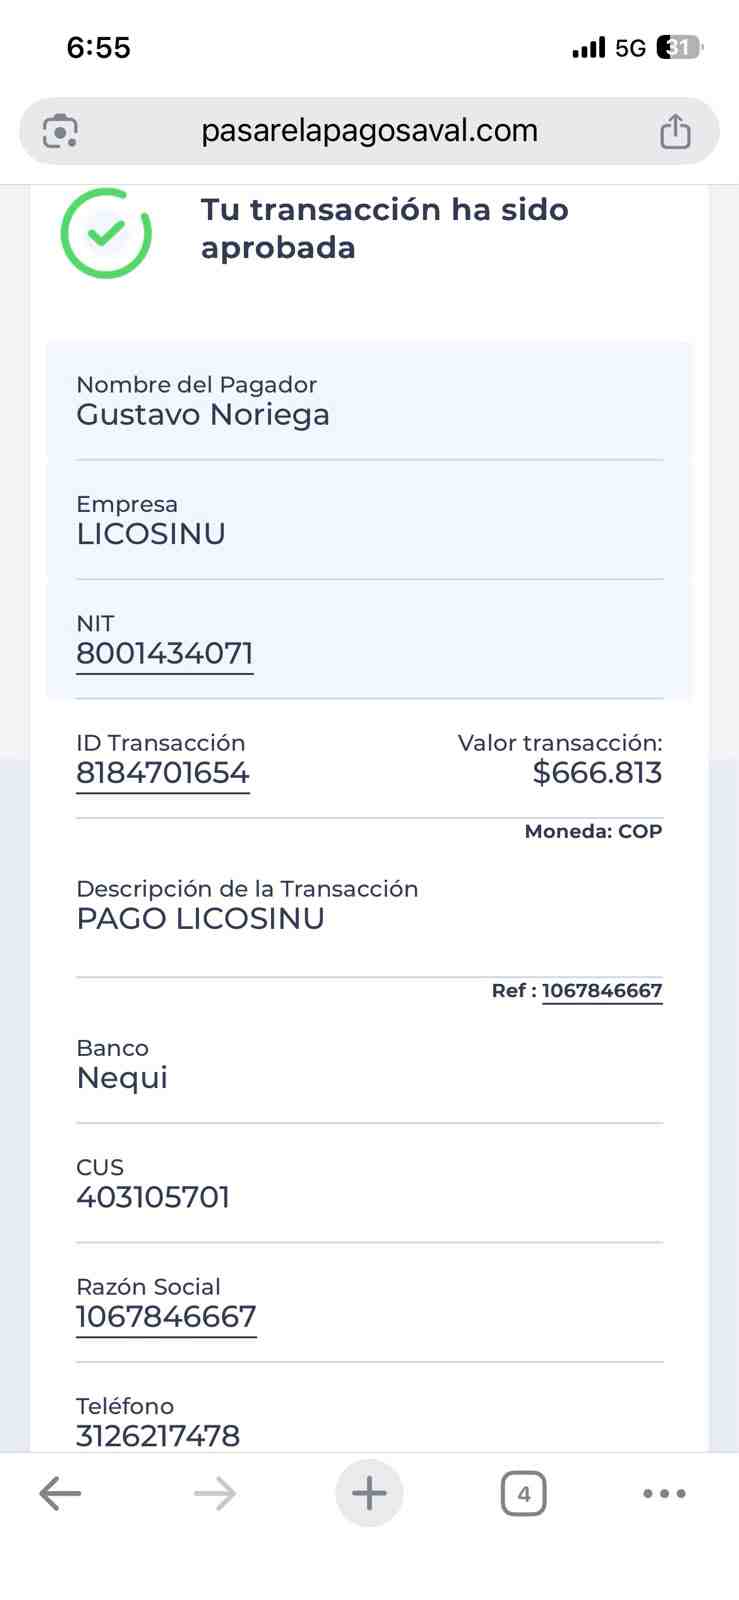This screenshot has width=739, height=1600.
Task: Open the camera search icon in address bar
Action: (x=60, y=131)
